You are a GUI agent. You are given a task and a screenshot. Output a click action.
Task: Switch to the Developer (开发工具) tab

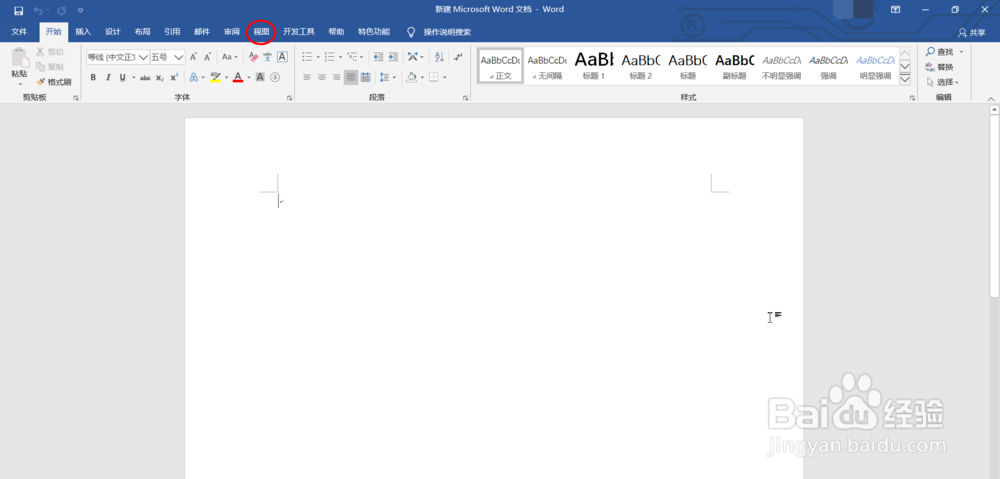299,32
